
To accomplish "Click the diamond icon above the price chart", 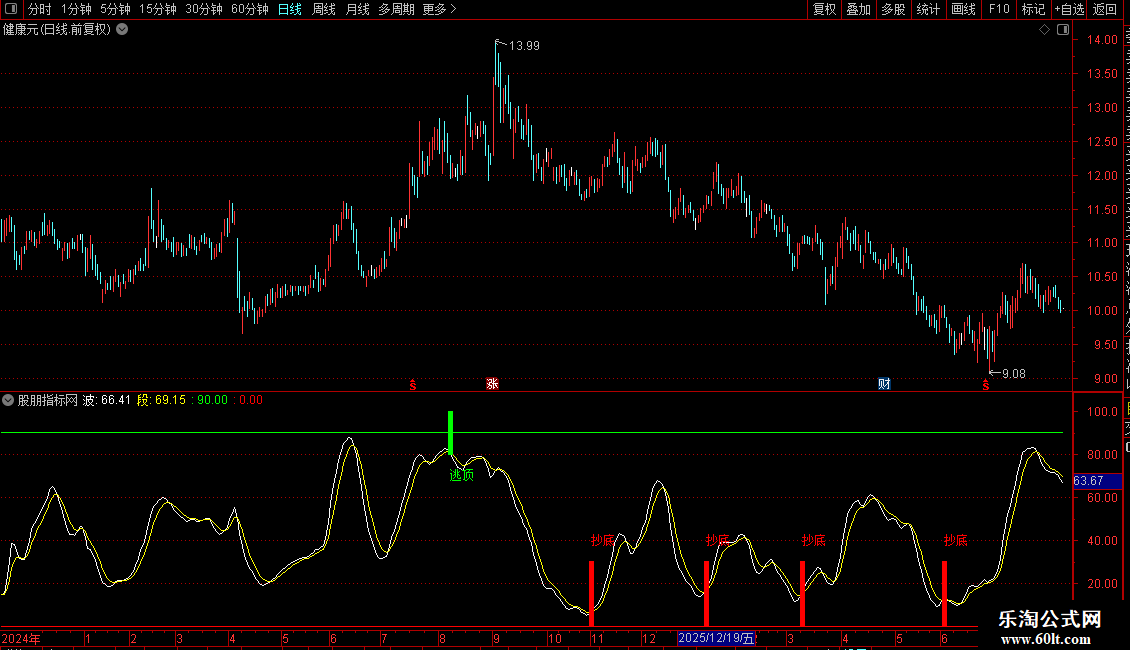I will coord(1044,30).
